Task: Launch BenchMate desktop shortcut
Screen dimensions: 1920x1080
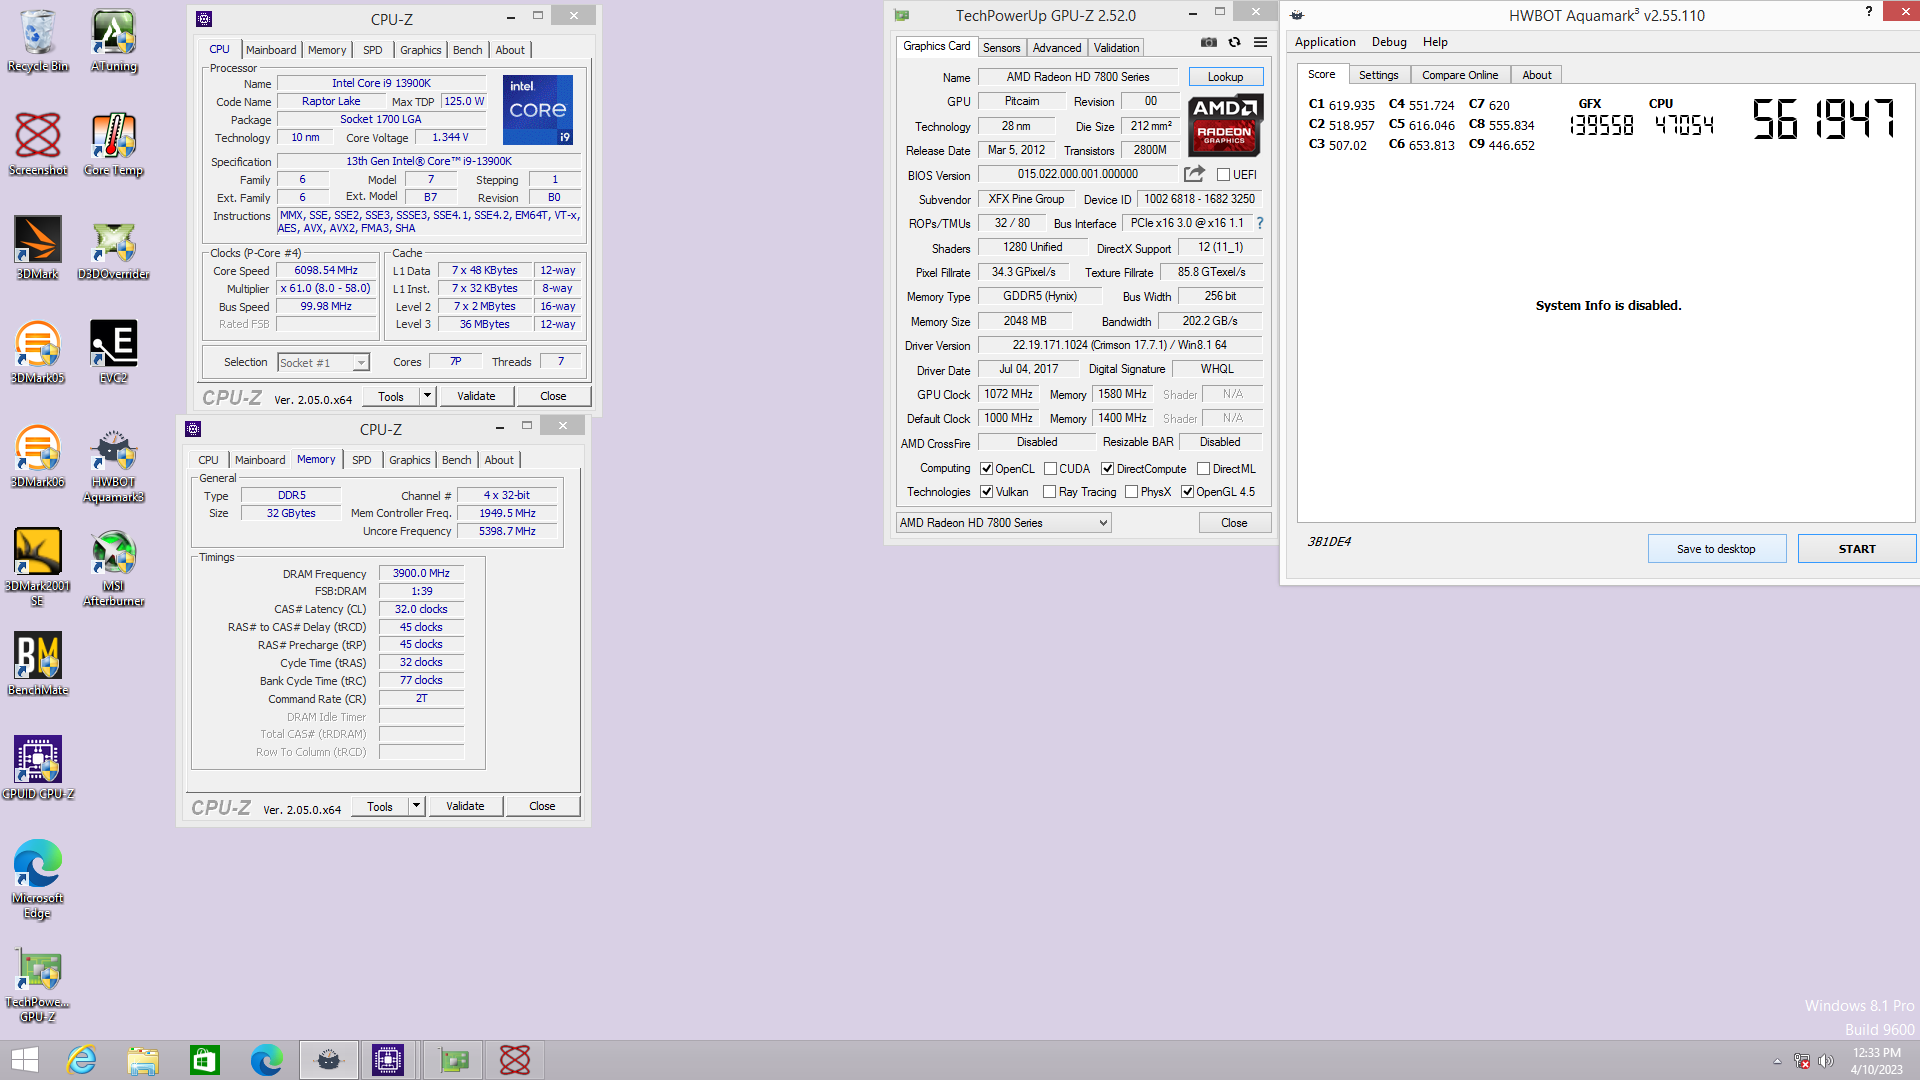Action: pos(38,665)
